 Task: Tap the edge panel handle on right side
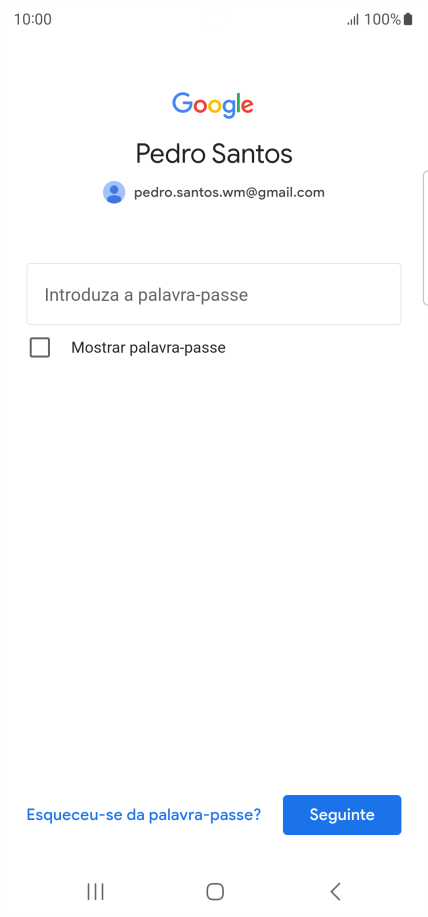point(425,238)
